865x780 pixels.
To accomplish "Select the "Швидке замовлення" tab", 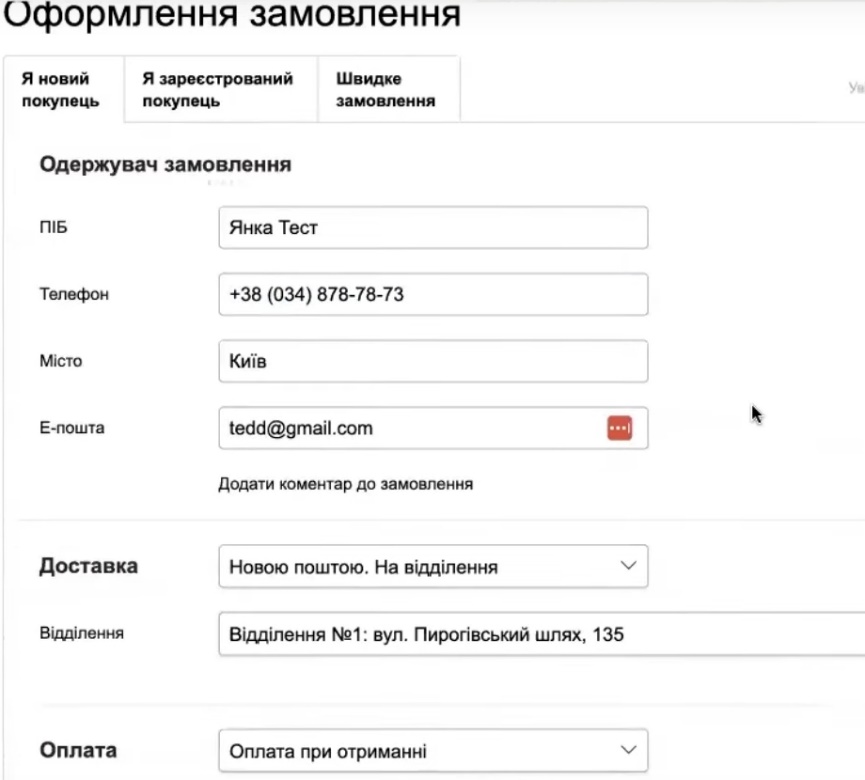I will point(385,90).
